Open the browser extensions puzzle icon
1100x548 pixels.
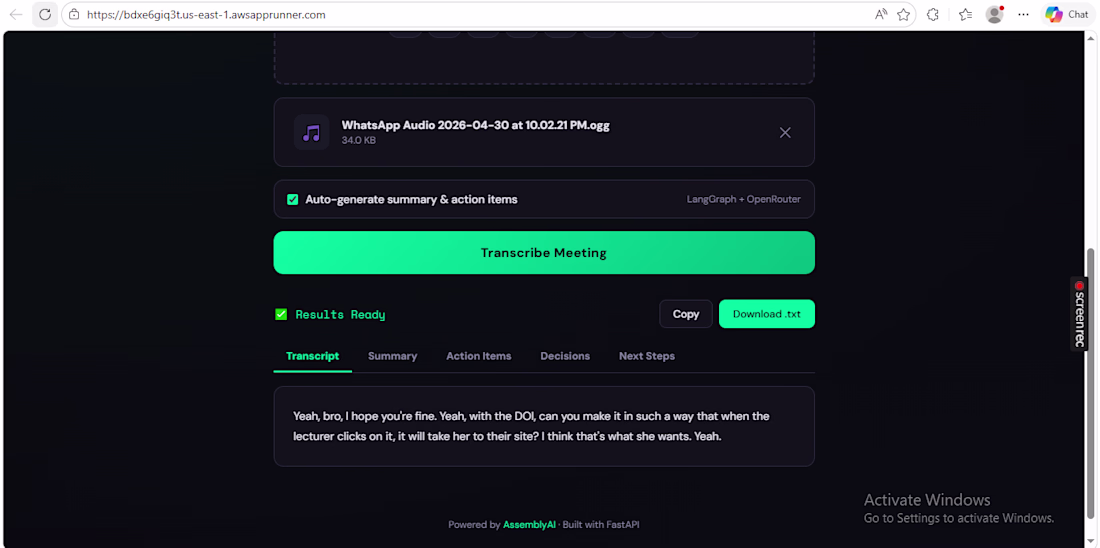coord(932,14)
